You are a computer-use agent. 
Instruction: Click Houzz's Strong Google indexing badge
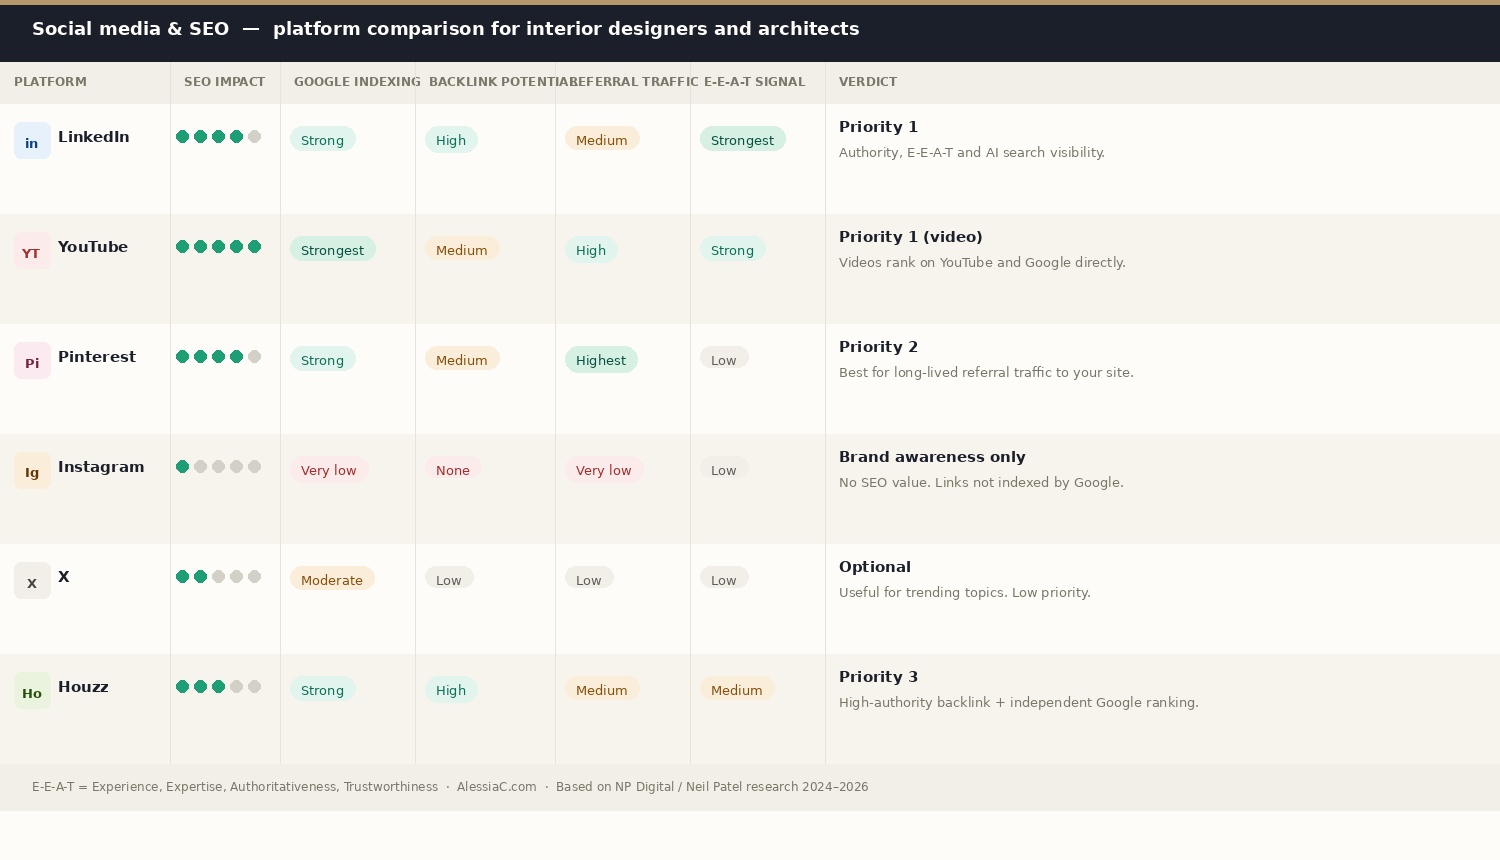322,690
